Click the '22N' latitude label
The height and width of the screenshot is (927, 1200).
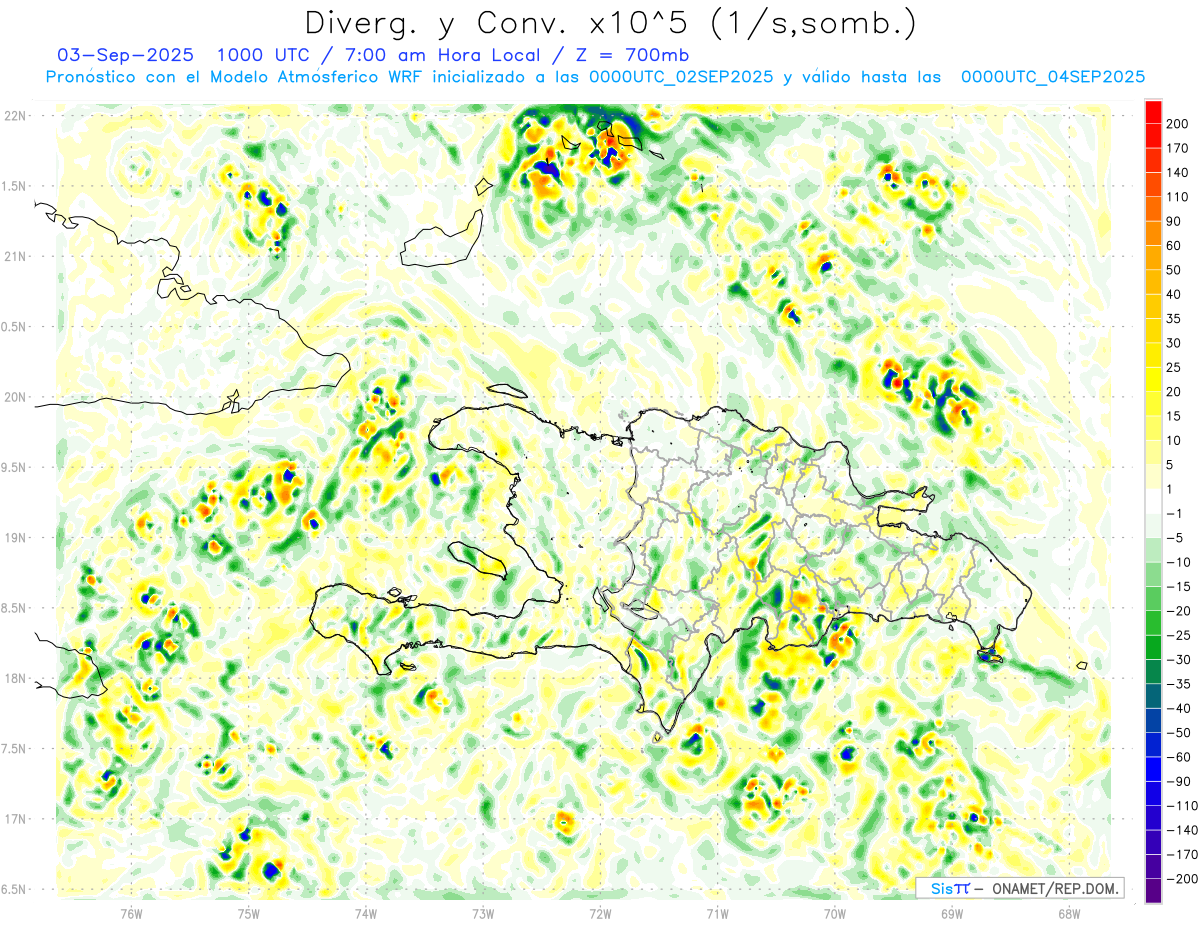click(x=15, y=116)
